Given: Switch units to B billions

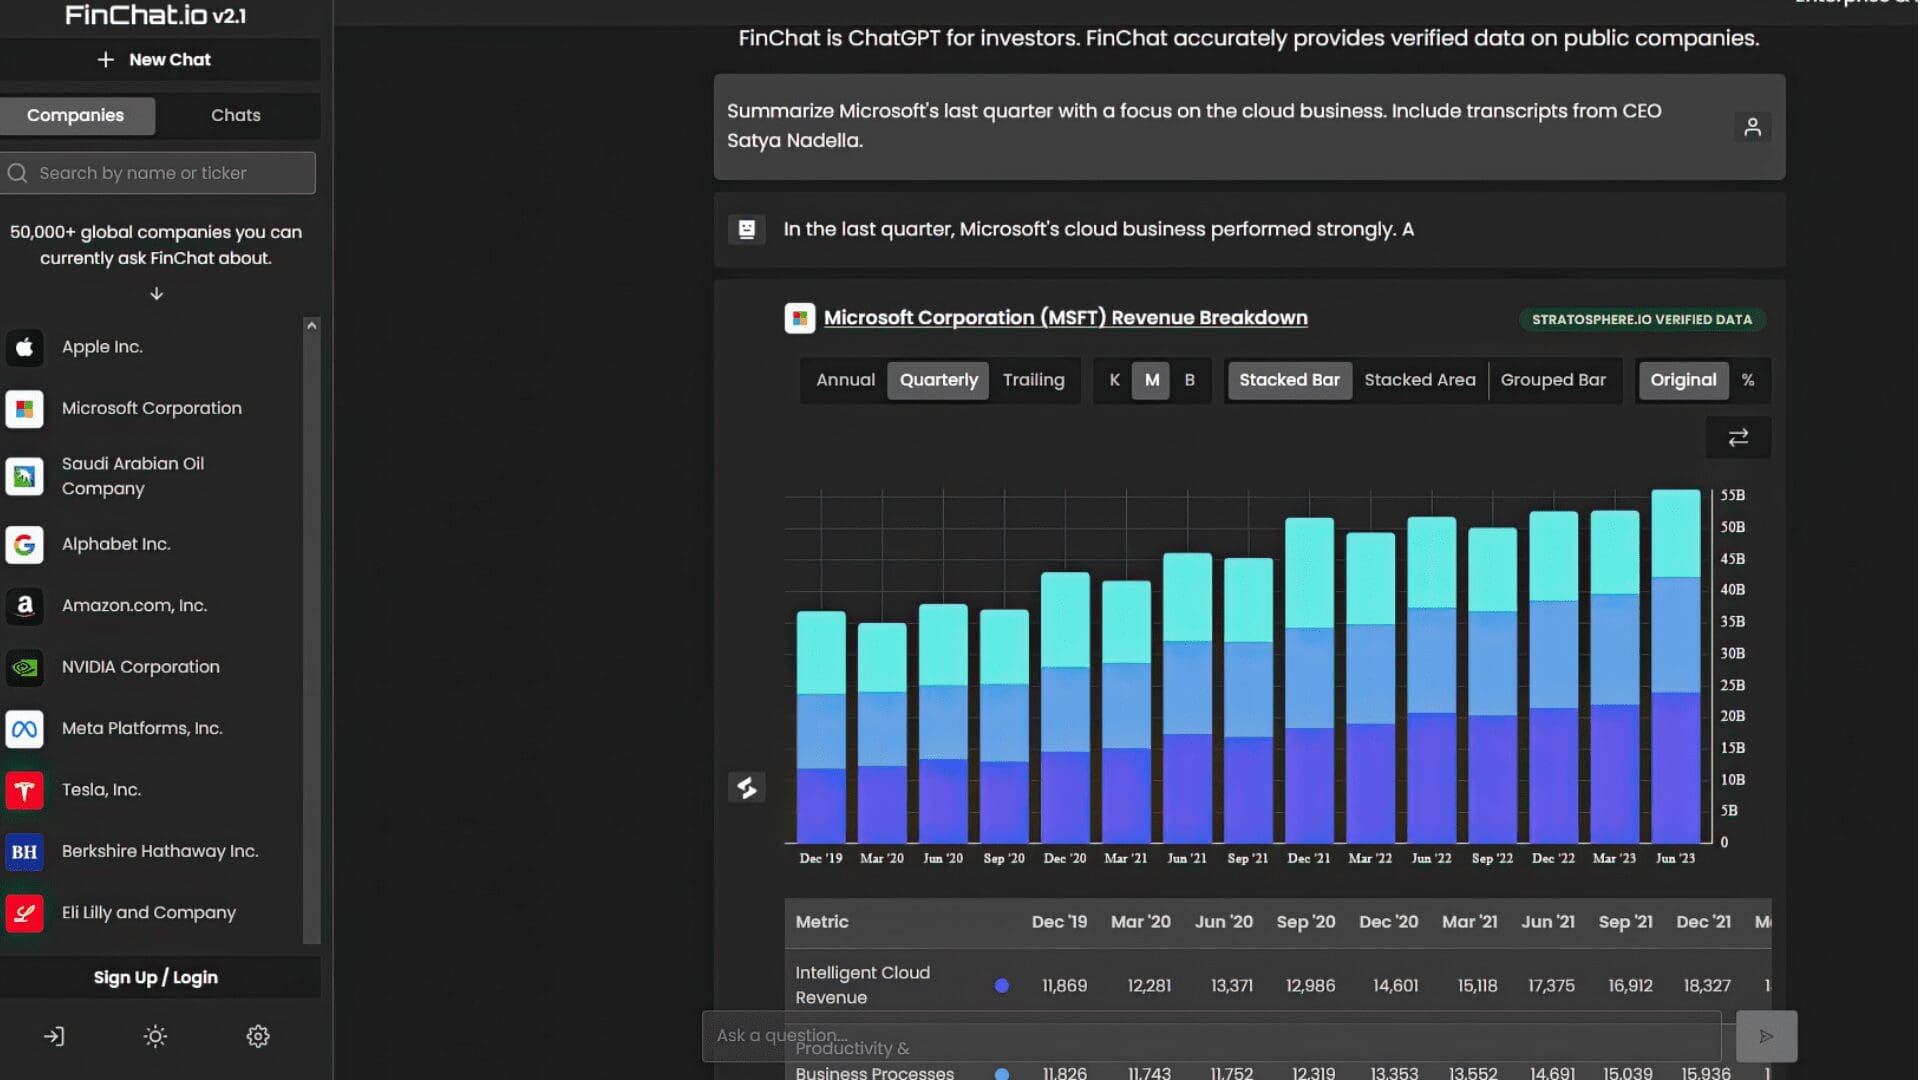Looking at the screenshot, I should tap(1189, 380).
